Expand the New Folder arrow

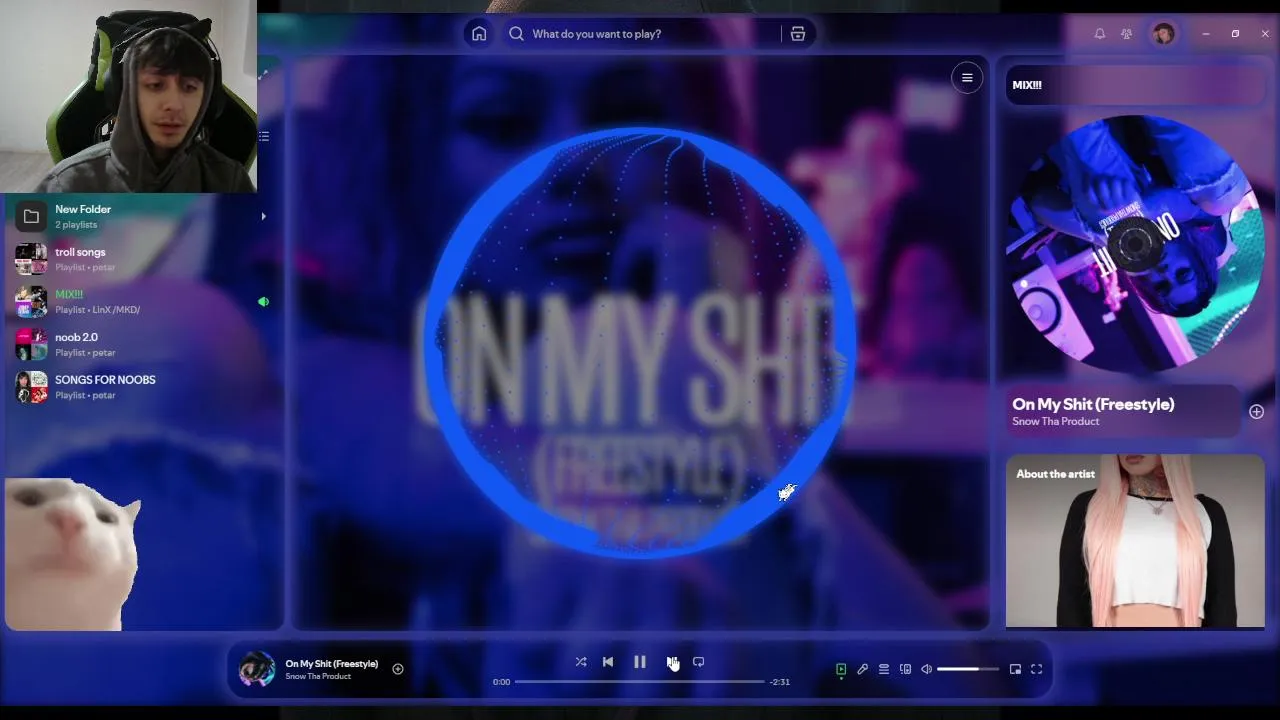[x=263, y=216]
